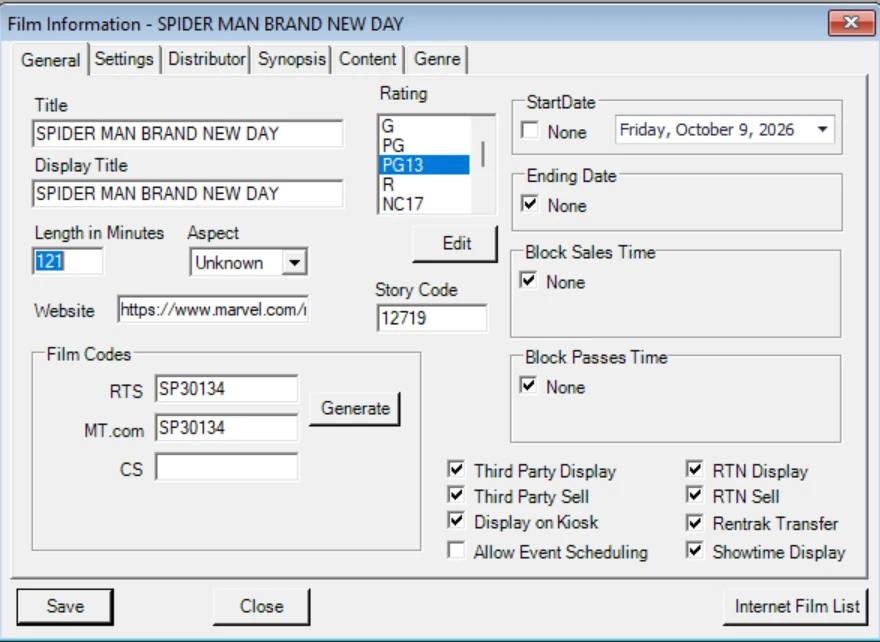The width and height of the screenshot is (880, 642).
Task: Click the empty CS code field
Action: 226,467
